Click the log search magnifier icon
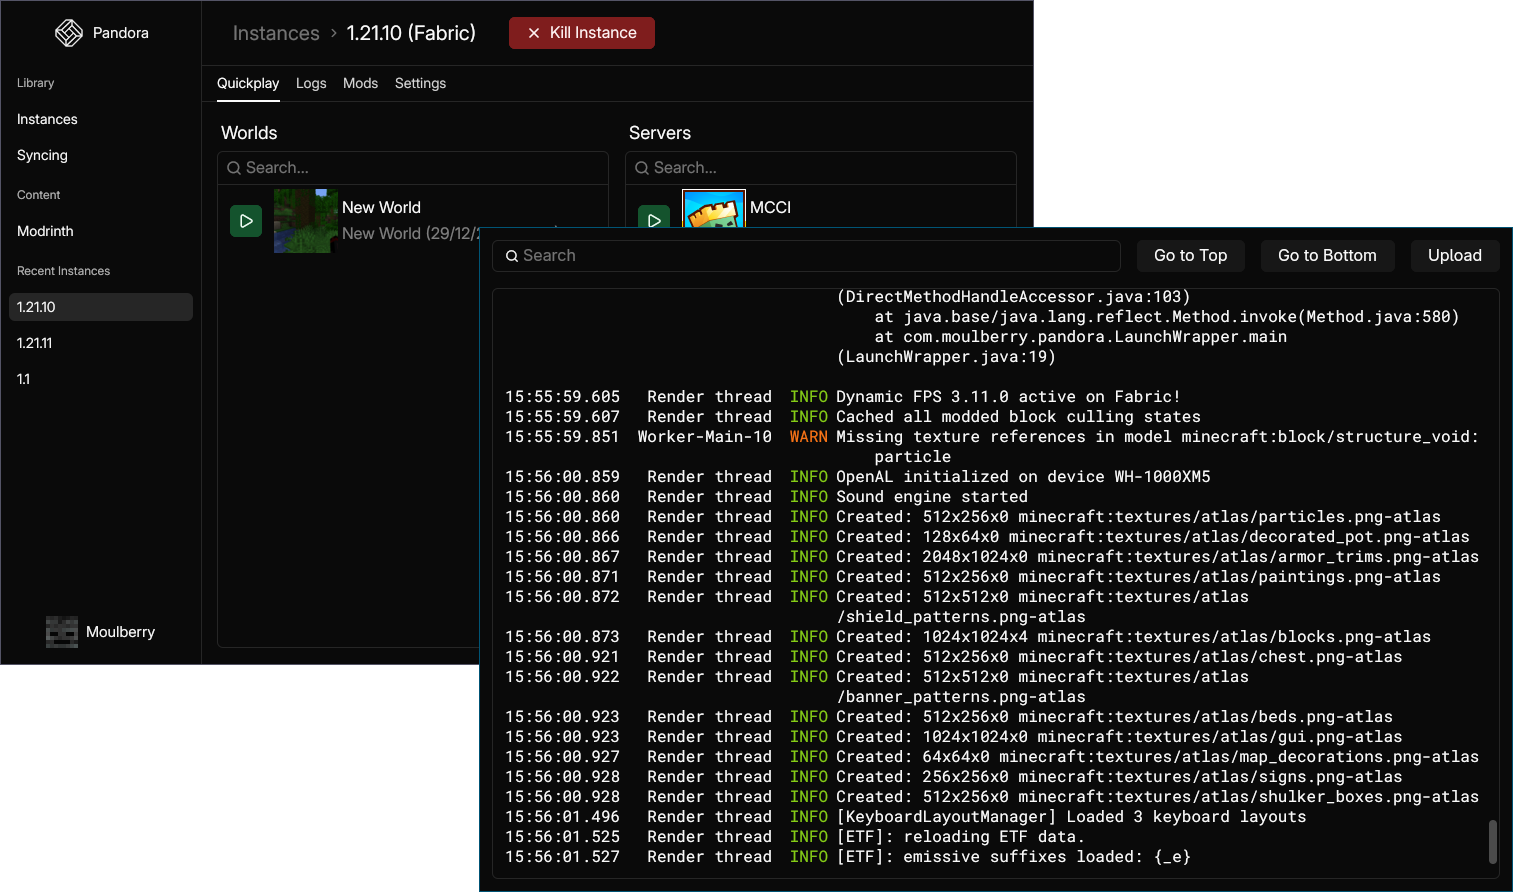 (512, 256)
